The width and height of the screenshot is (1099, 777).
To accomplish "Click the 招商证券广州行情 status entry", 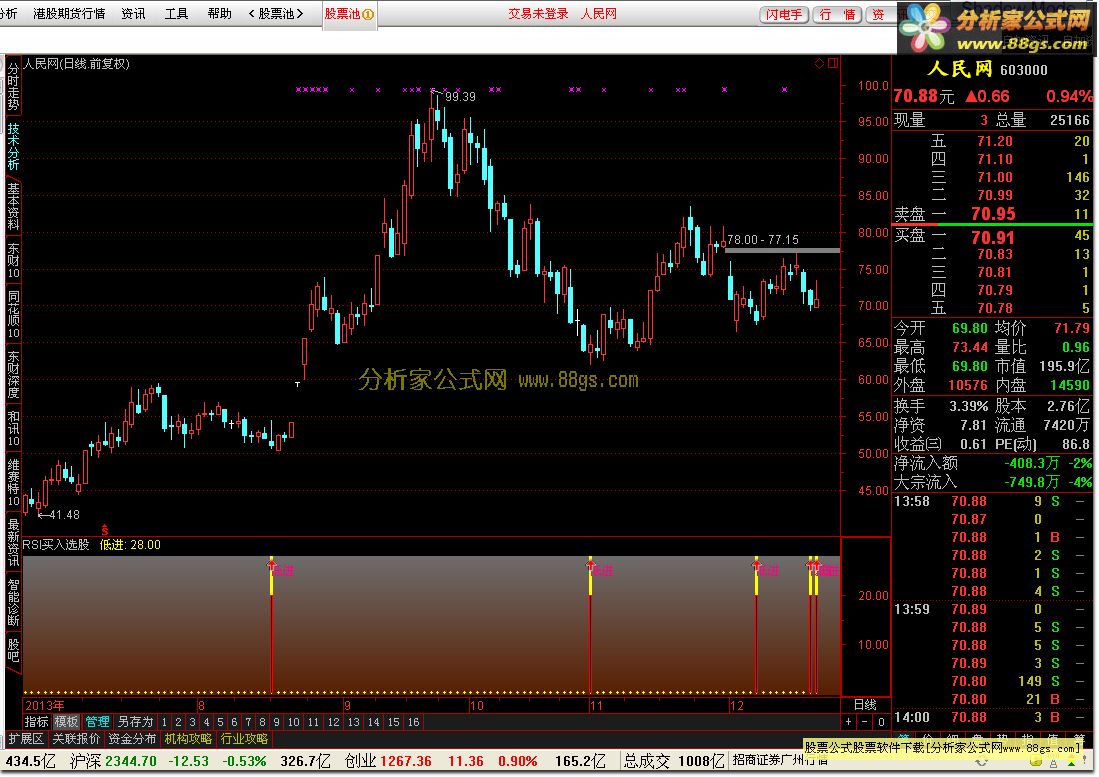I will pos(779,761).
